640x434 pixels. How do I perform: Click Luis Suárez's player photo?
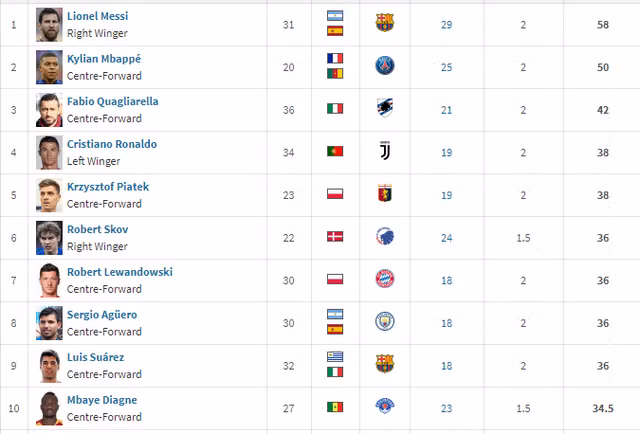click(49, 365)
